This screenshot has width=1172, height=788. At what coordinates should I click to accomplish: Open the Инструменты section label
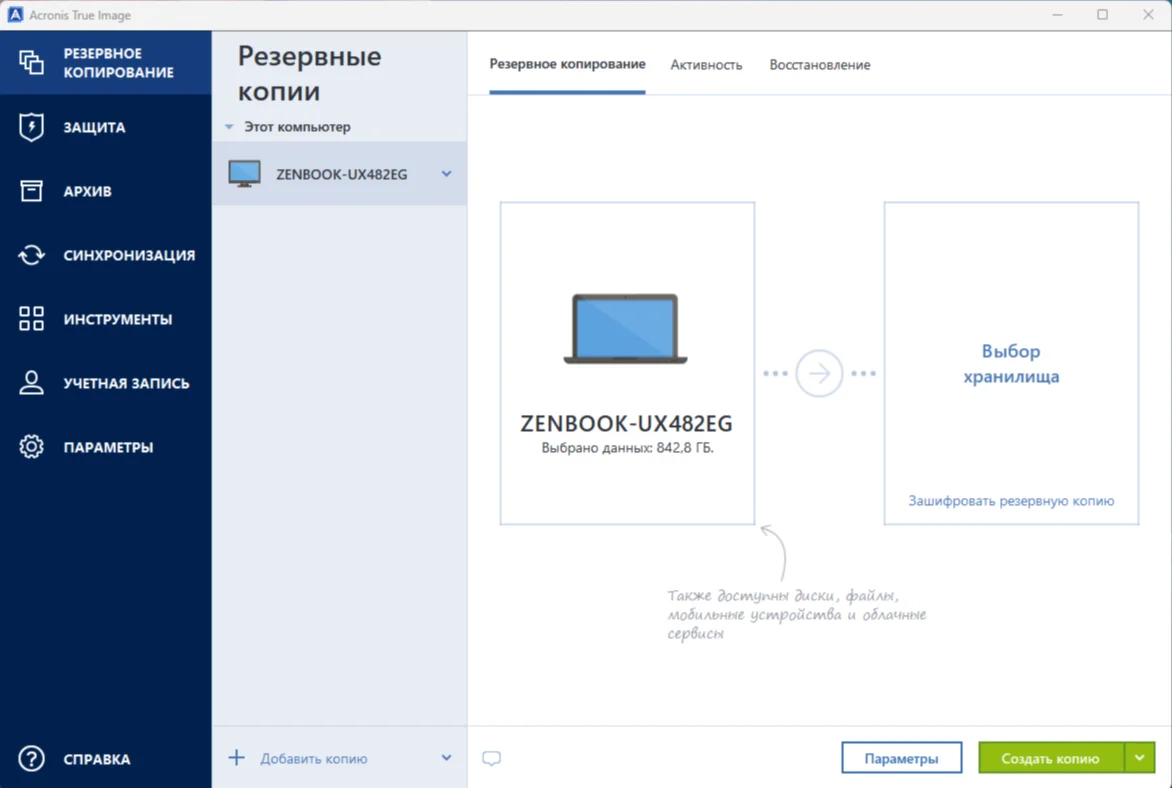click(118, 319)
